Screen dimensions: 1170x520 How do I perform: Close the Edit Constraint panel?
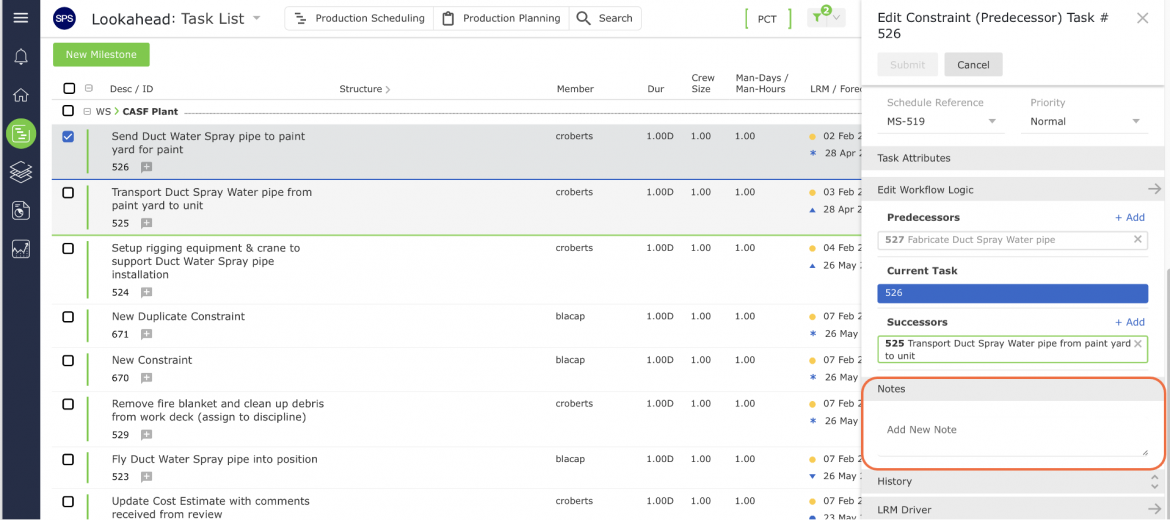pos(1142,18)
